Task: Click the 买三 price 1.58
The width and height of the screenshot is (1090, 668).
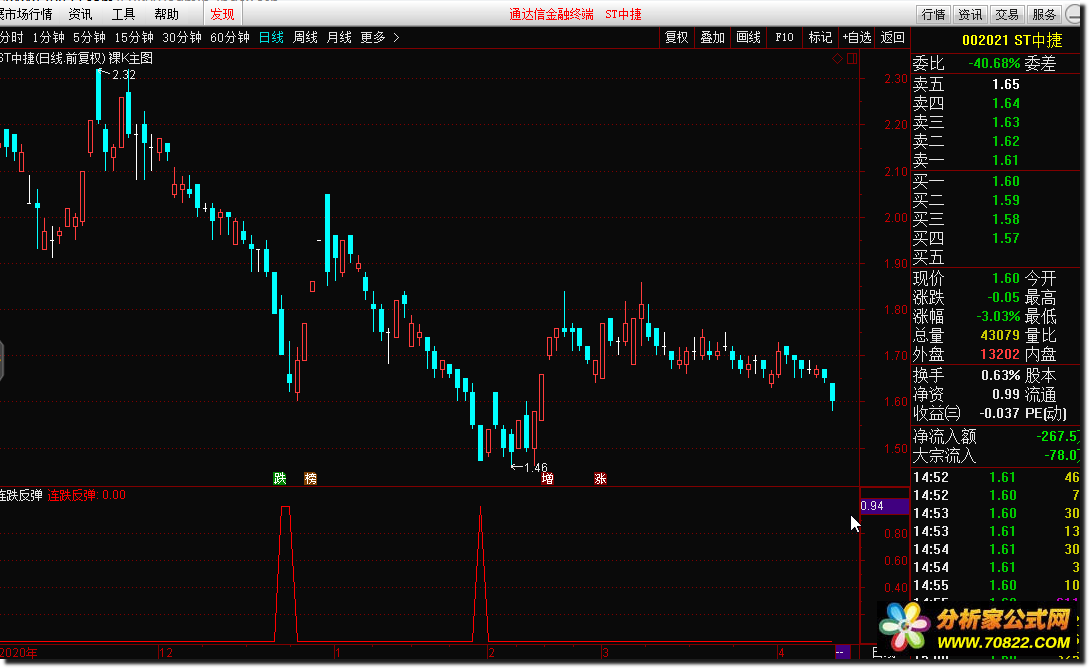Action: [1006, 219]
